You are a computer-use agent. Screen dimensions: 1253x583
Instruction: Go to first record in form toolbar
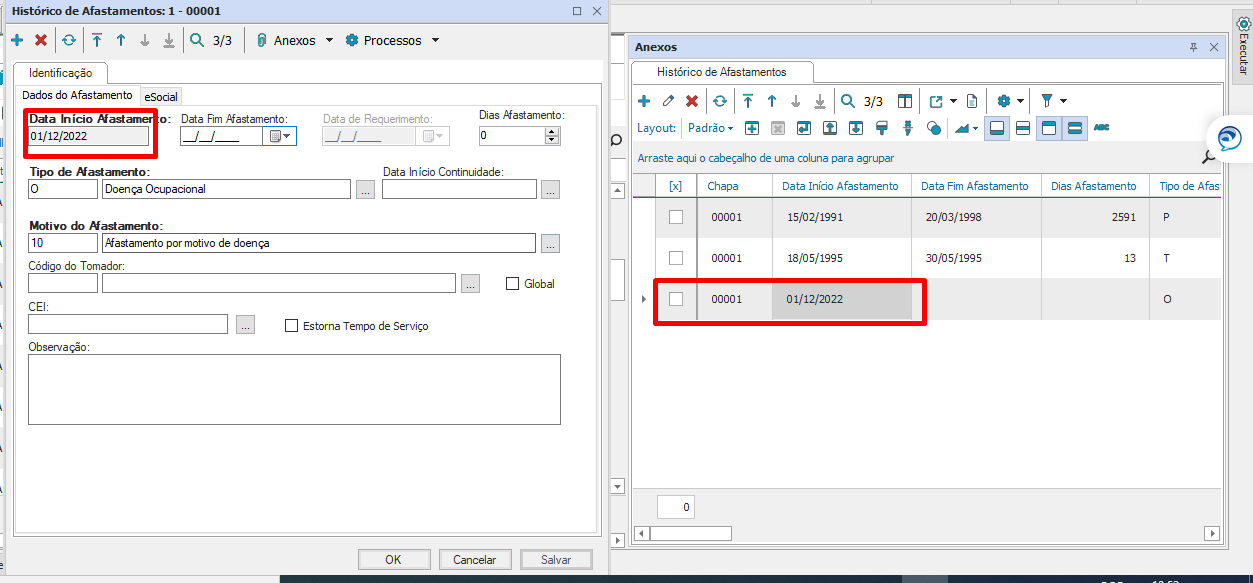(97, 41)
